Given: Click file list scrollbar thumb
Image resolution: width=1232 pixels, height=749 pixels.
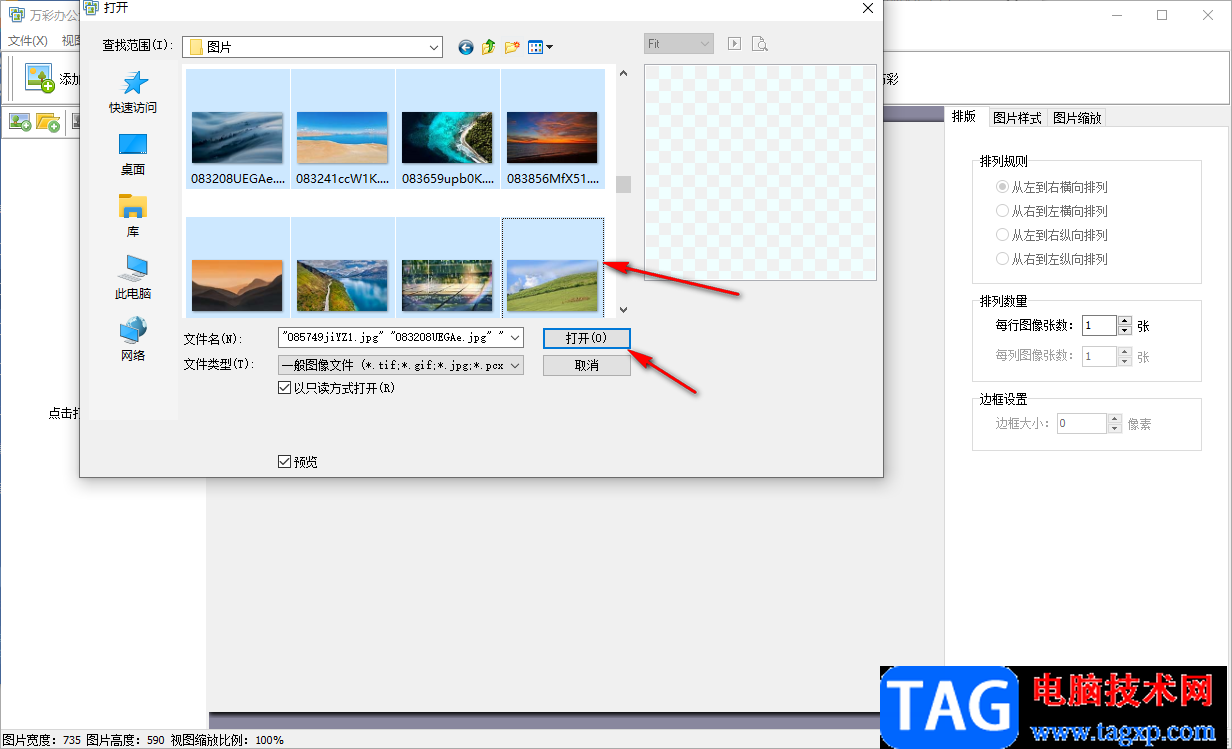Looking at the screenshot, I should click(623, 184).
